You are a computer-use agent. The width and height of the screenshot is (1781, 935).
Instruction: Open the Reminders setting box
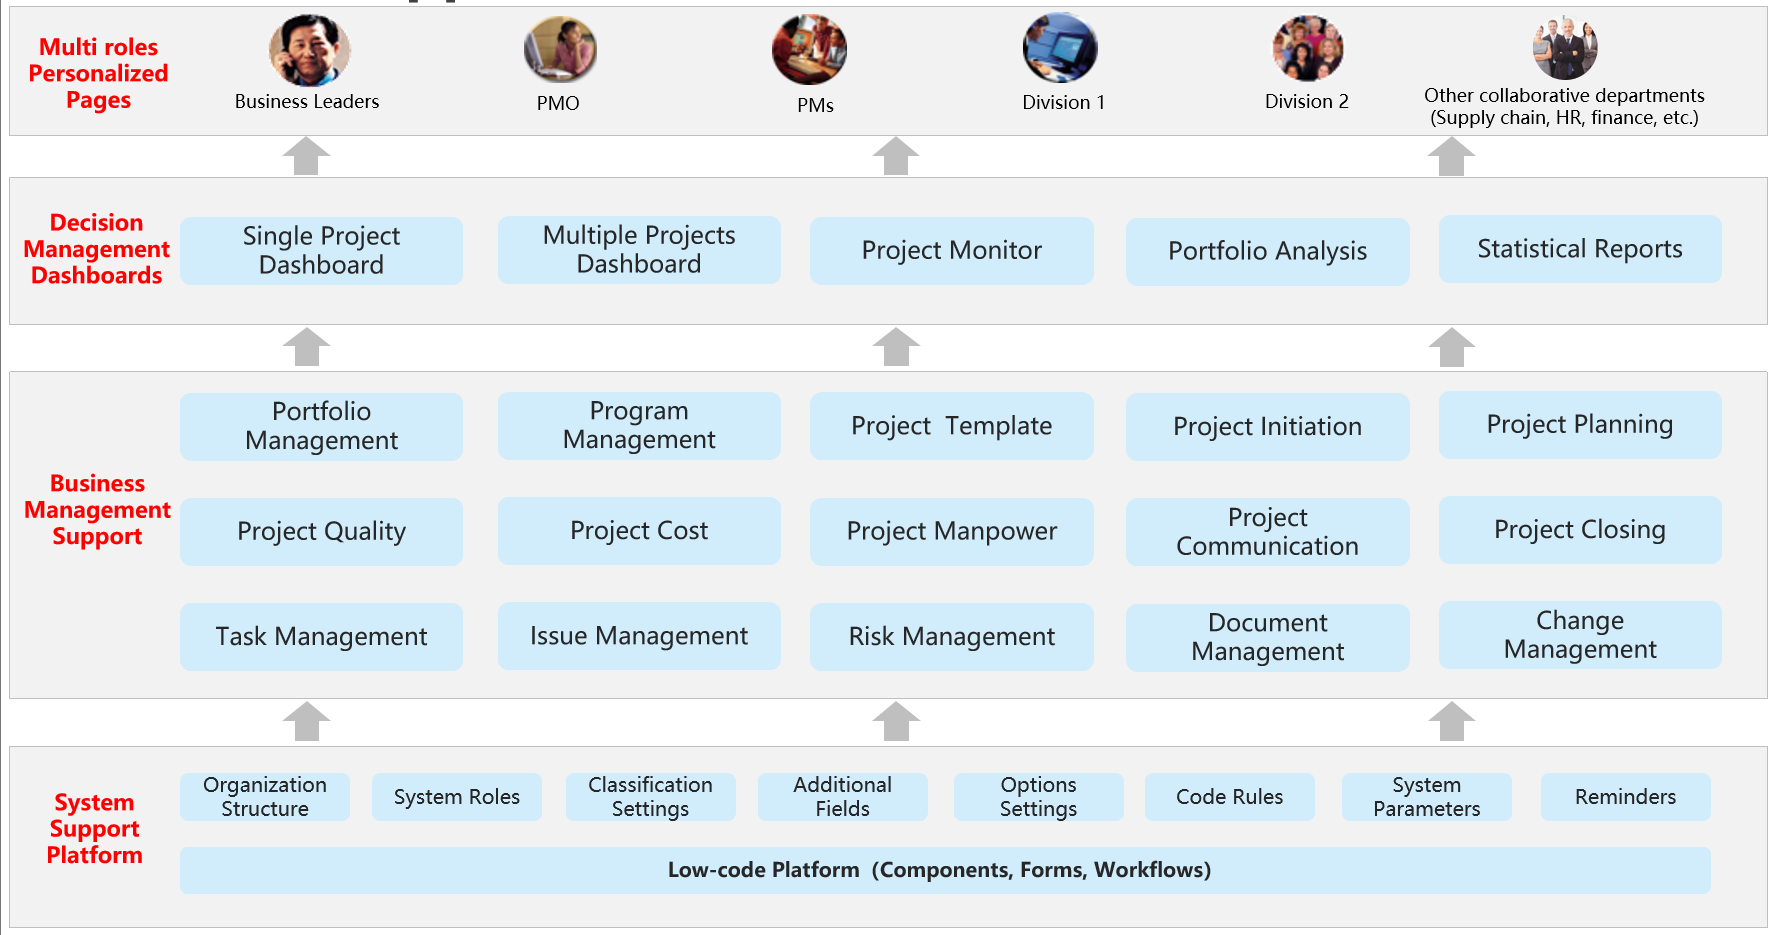tap(1625, 797)
